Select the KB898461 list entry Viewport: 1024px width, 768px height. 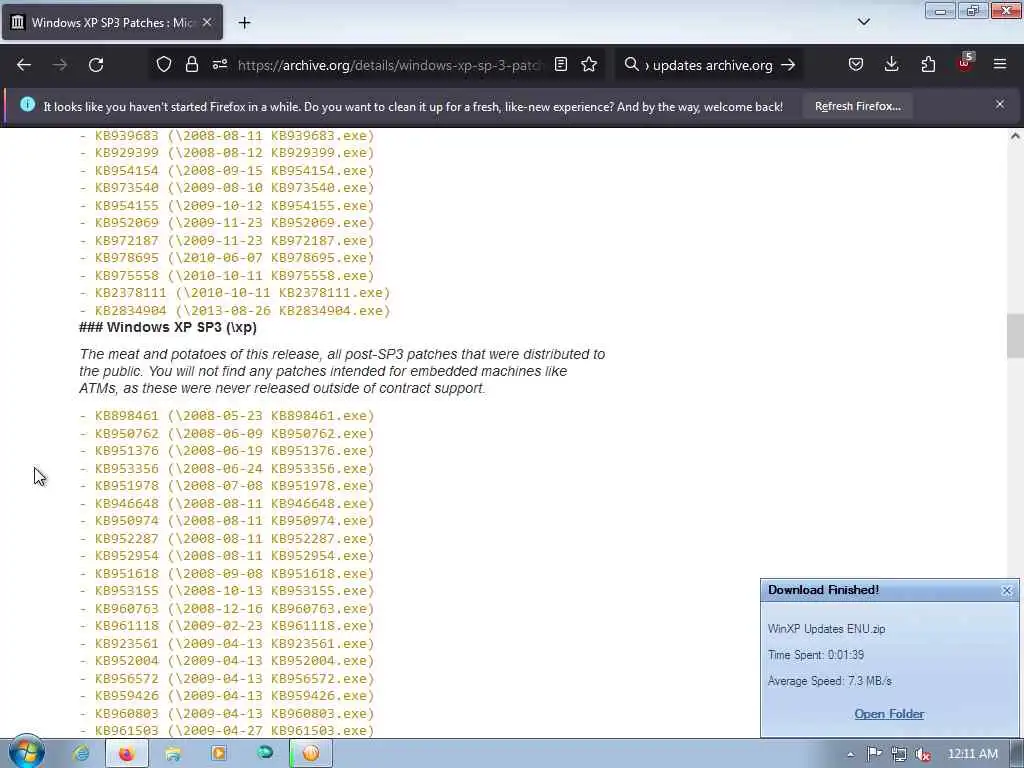(227, 416)
